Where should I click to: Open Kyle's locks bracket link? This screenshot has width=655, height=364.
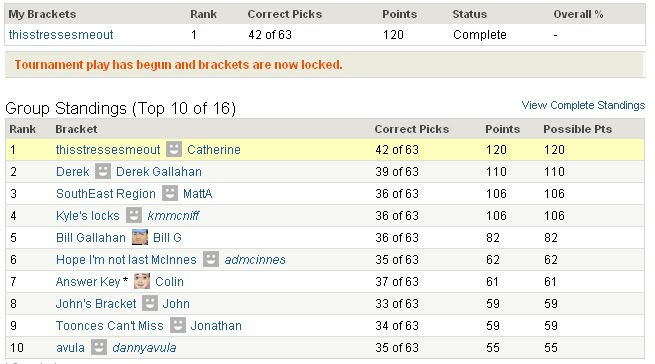pos(88,216)
